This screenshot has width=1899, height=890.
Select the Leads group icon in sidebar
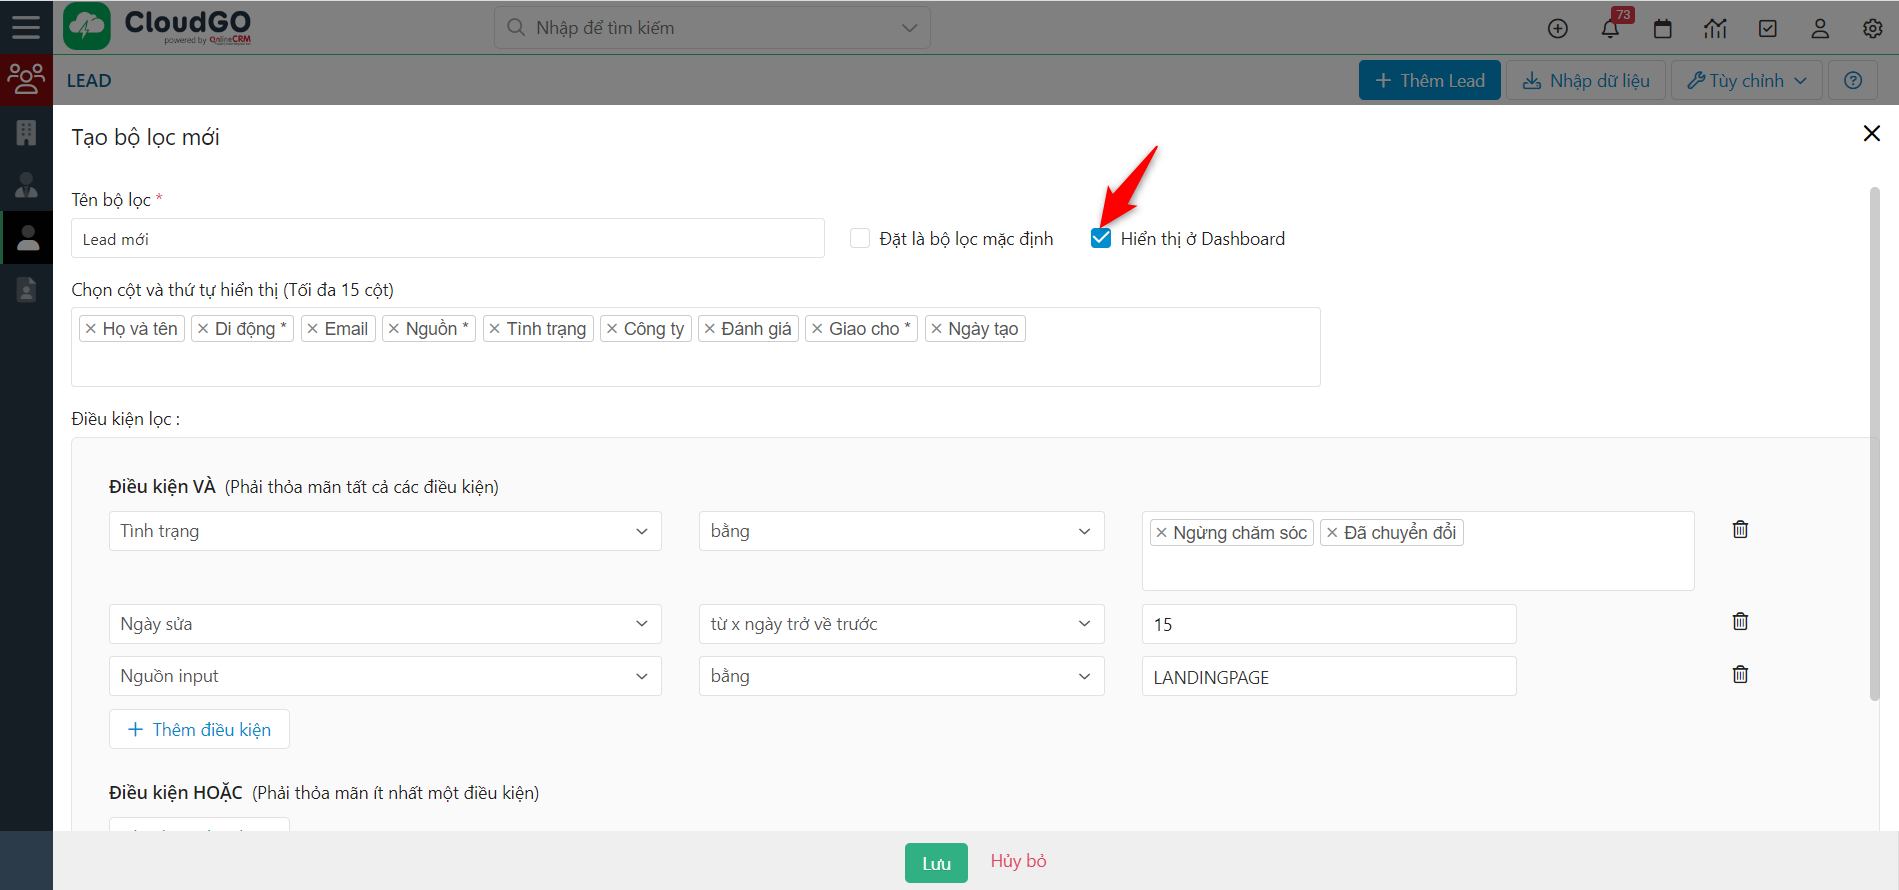coord(26,79)
